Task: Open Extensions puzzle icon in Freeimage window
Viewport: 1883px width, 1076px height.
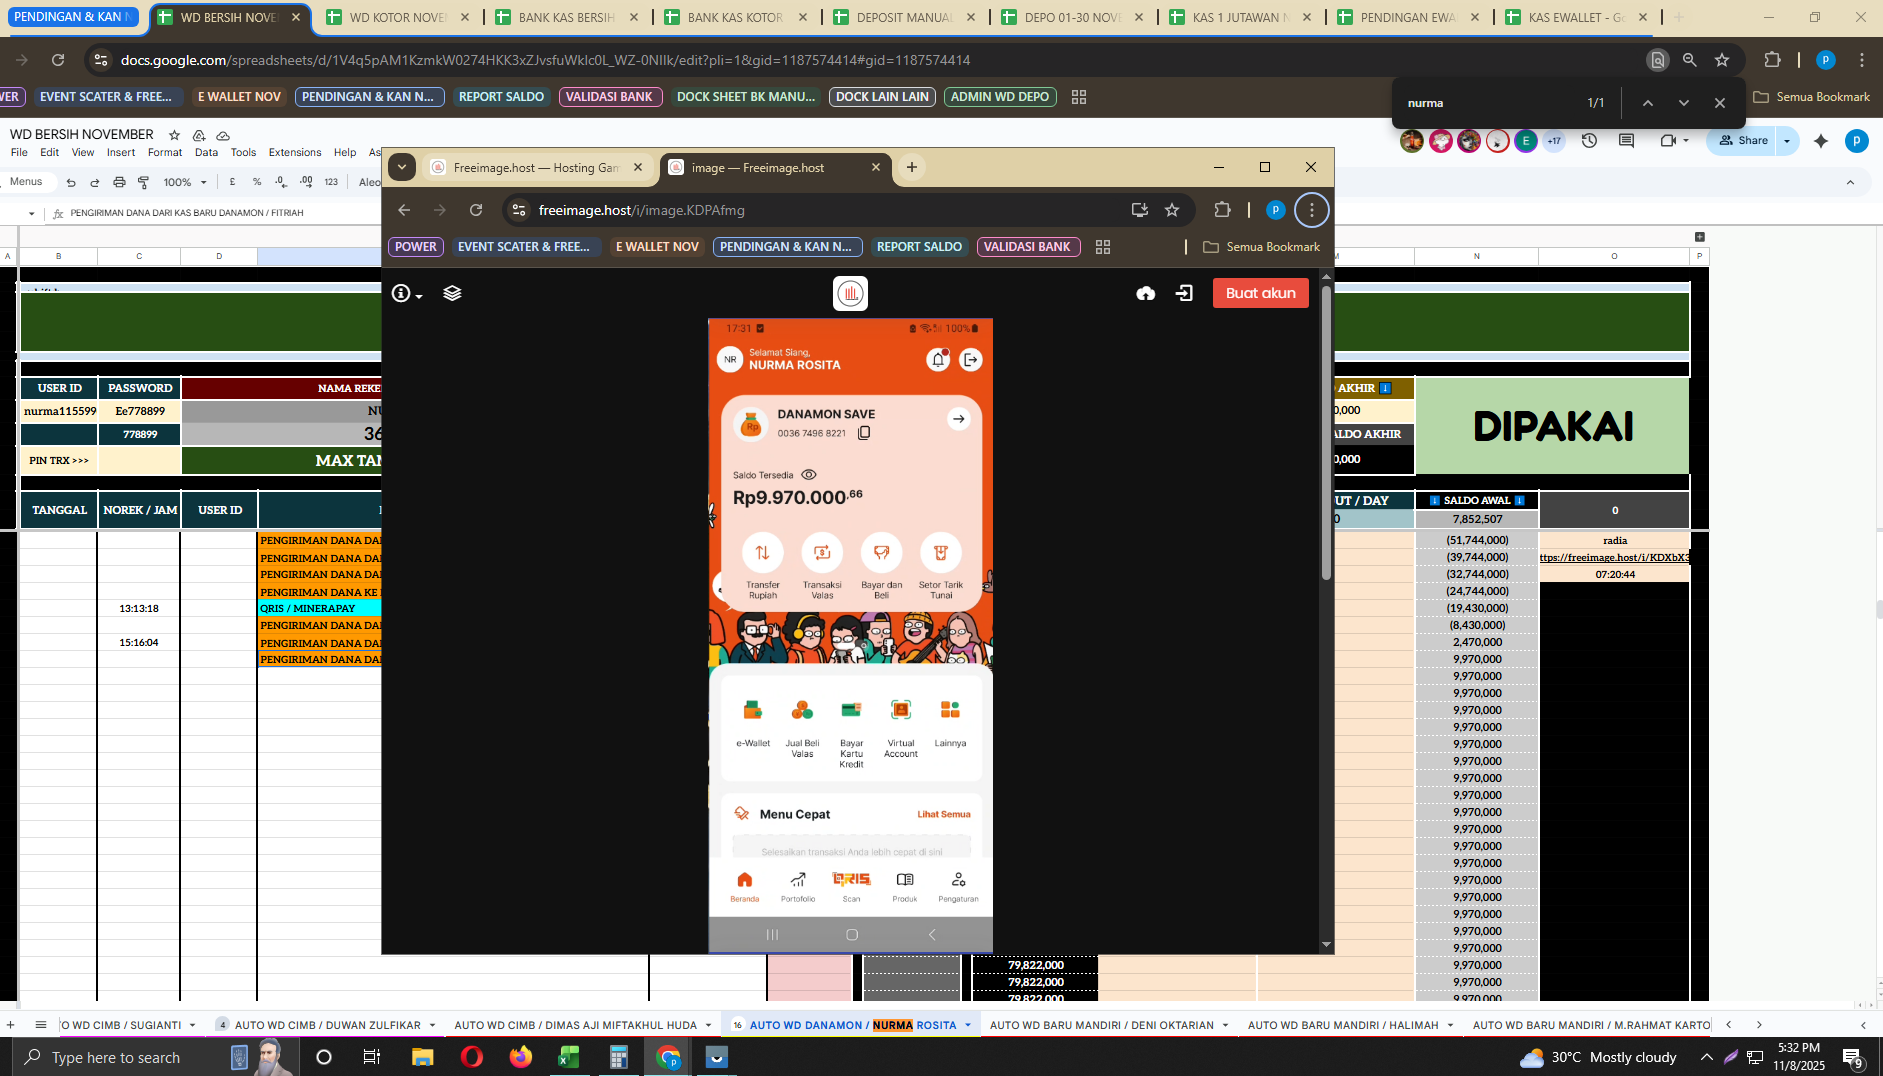Action: pyautogui.click(x=1222, y=210)
